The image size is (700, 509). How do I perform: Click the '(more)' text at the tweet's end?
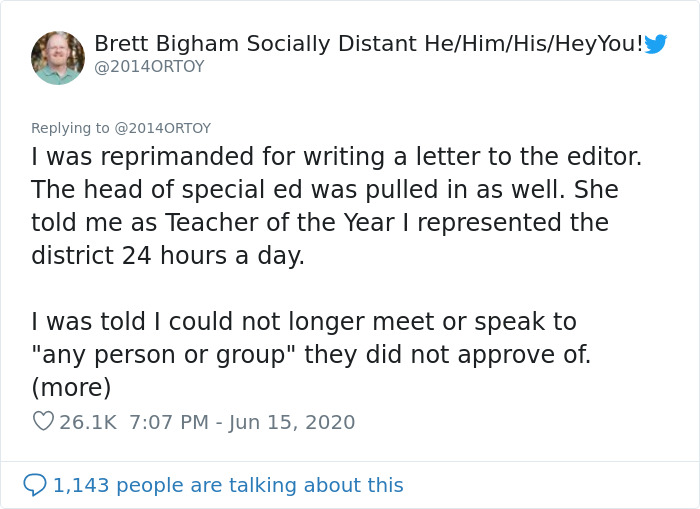pos(71,386)
